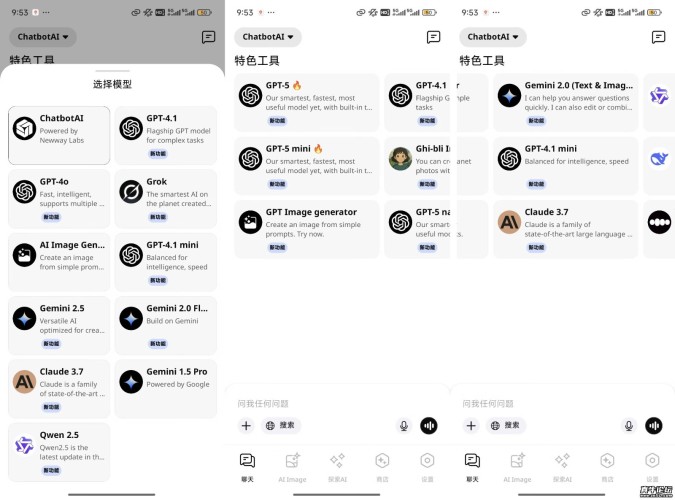
Task: Open the Ghi-bli avatar tool
Action: click(417, 166)
